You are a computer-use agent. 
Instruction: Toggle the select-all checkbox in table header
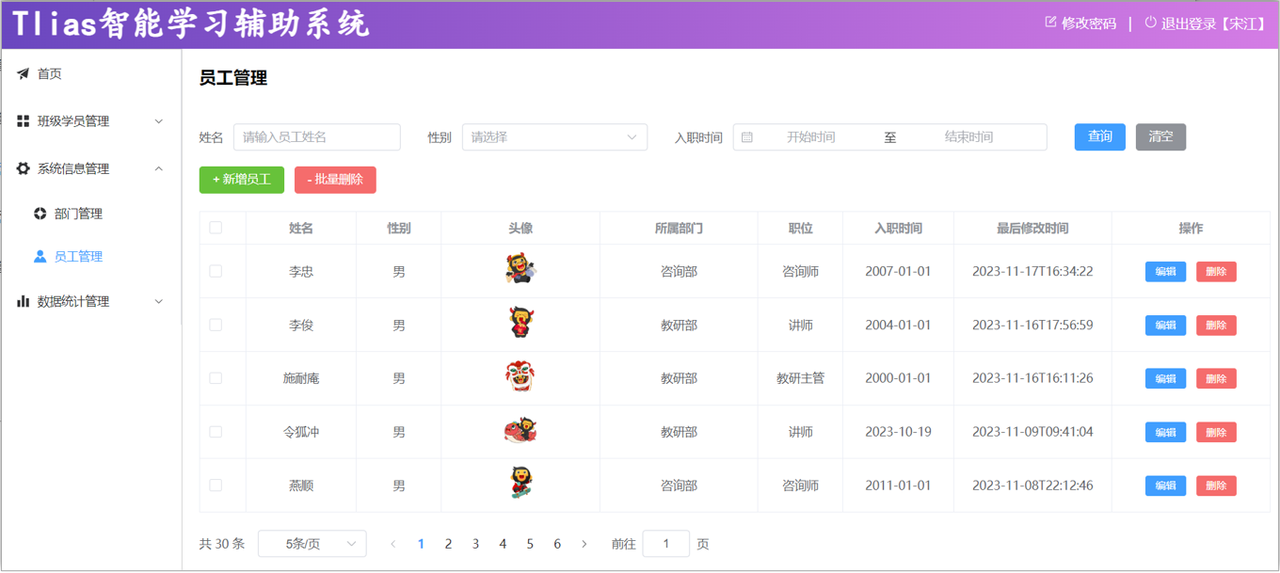pyautogui.click(x=215, y=228)
